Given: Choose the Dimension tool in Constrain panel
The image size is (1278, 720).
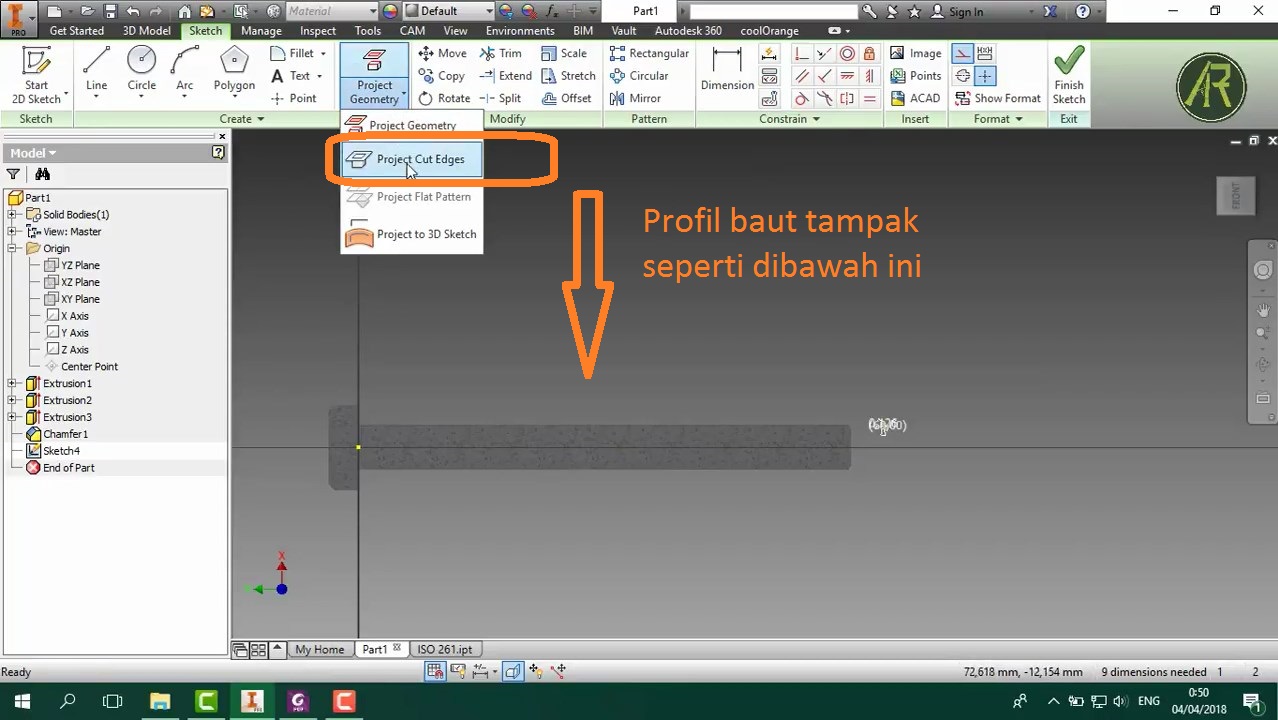Looking at the screenshot, I should (x=727, y=72).
